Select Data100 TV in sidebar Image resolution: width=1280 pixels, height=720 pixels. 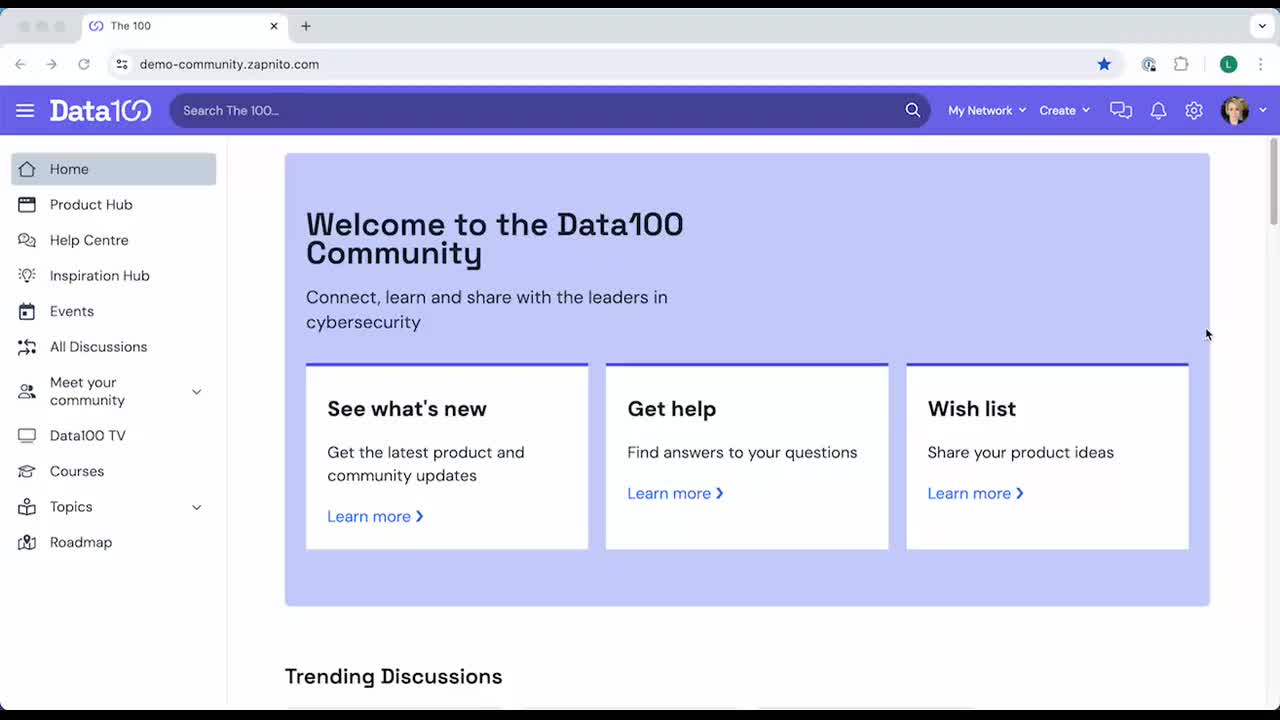(x=88, y=436)
